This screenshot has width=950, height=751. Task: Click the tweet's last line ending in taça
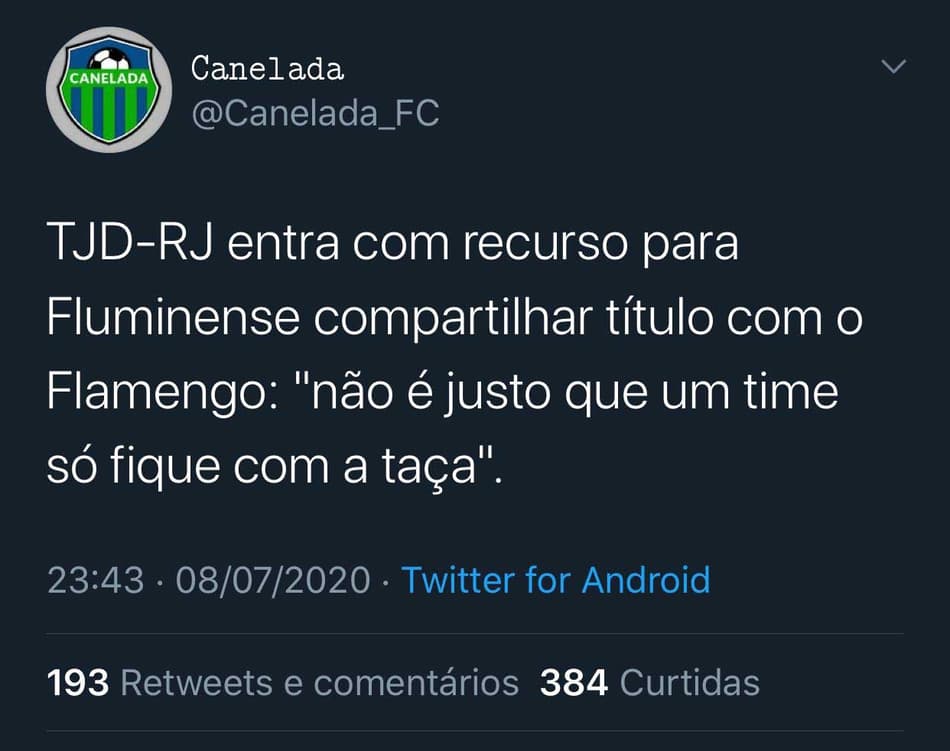275,468
